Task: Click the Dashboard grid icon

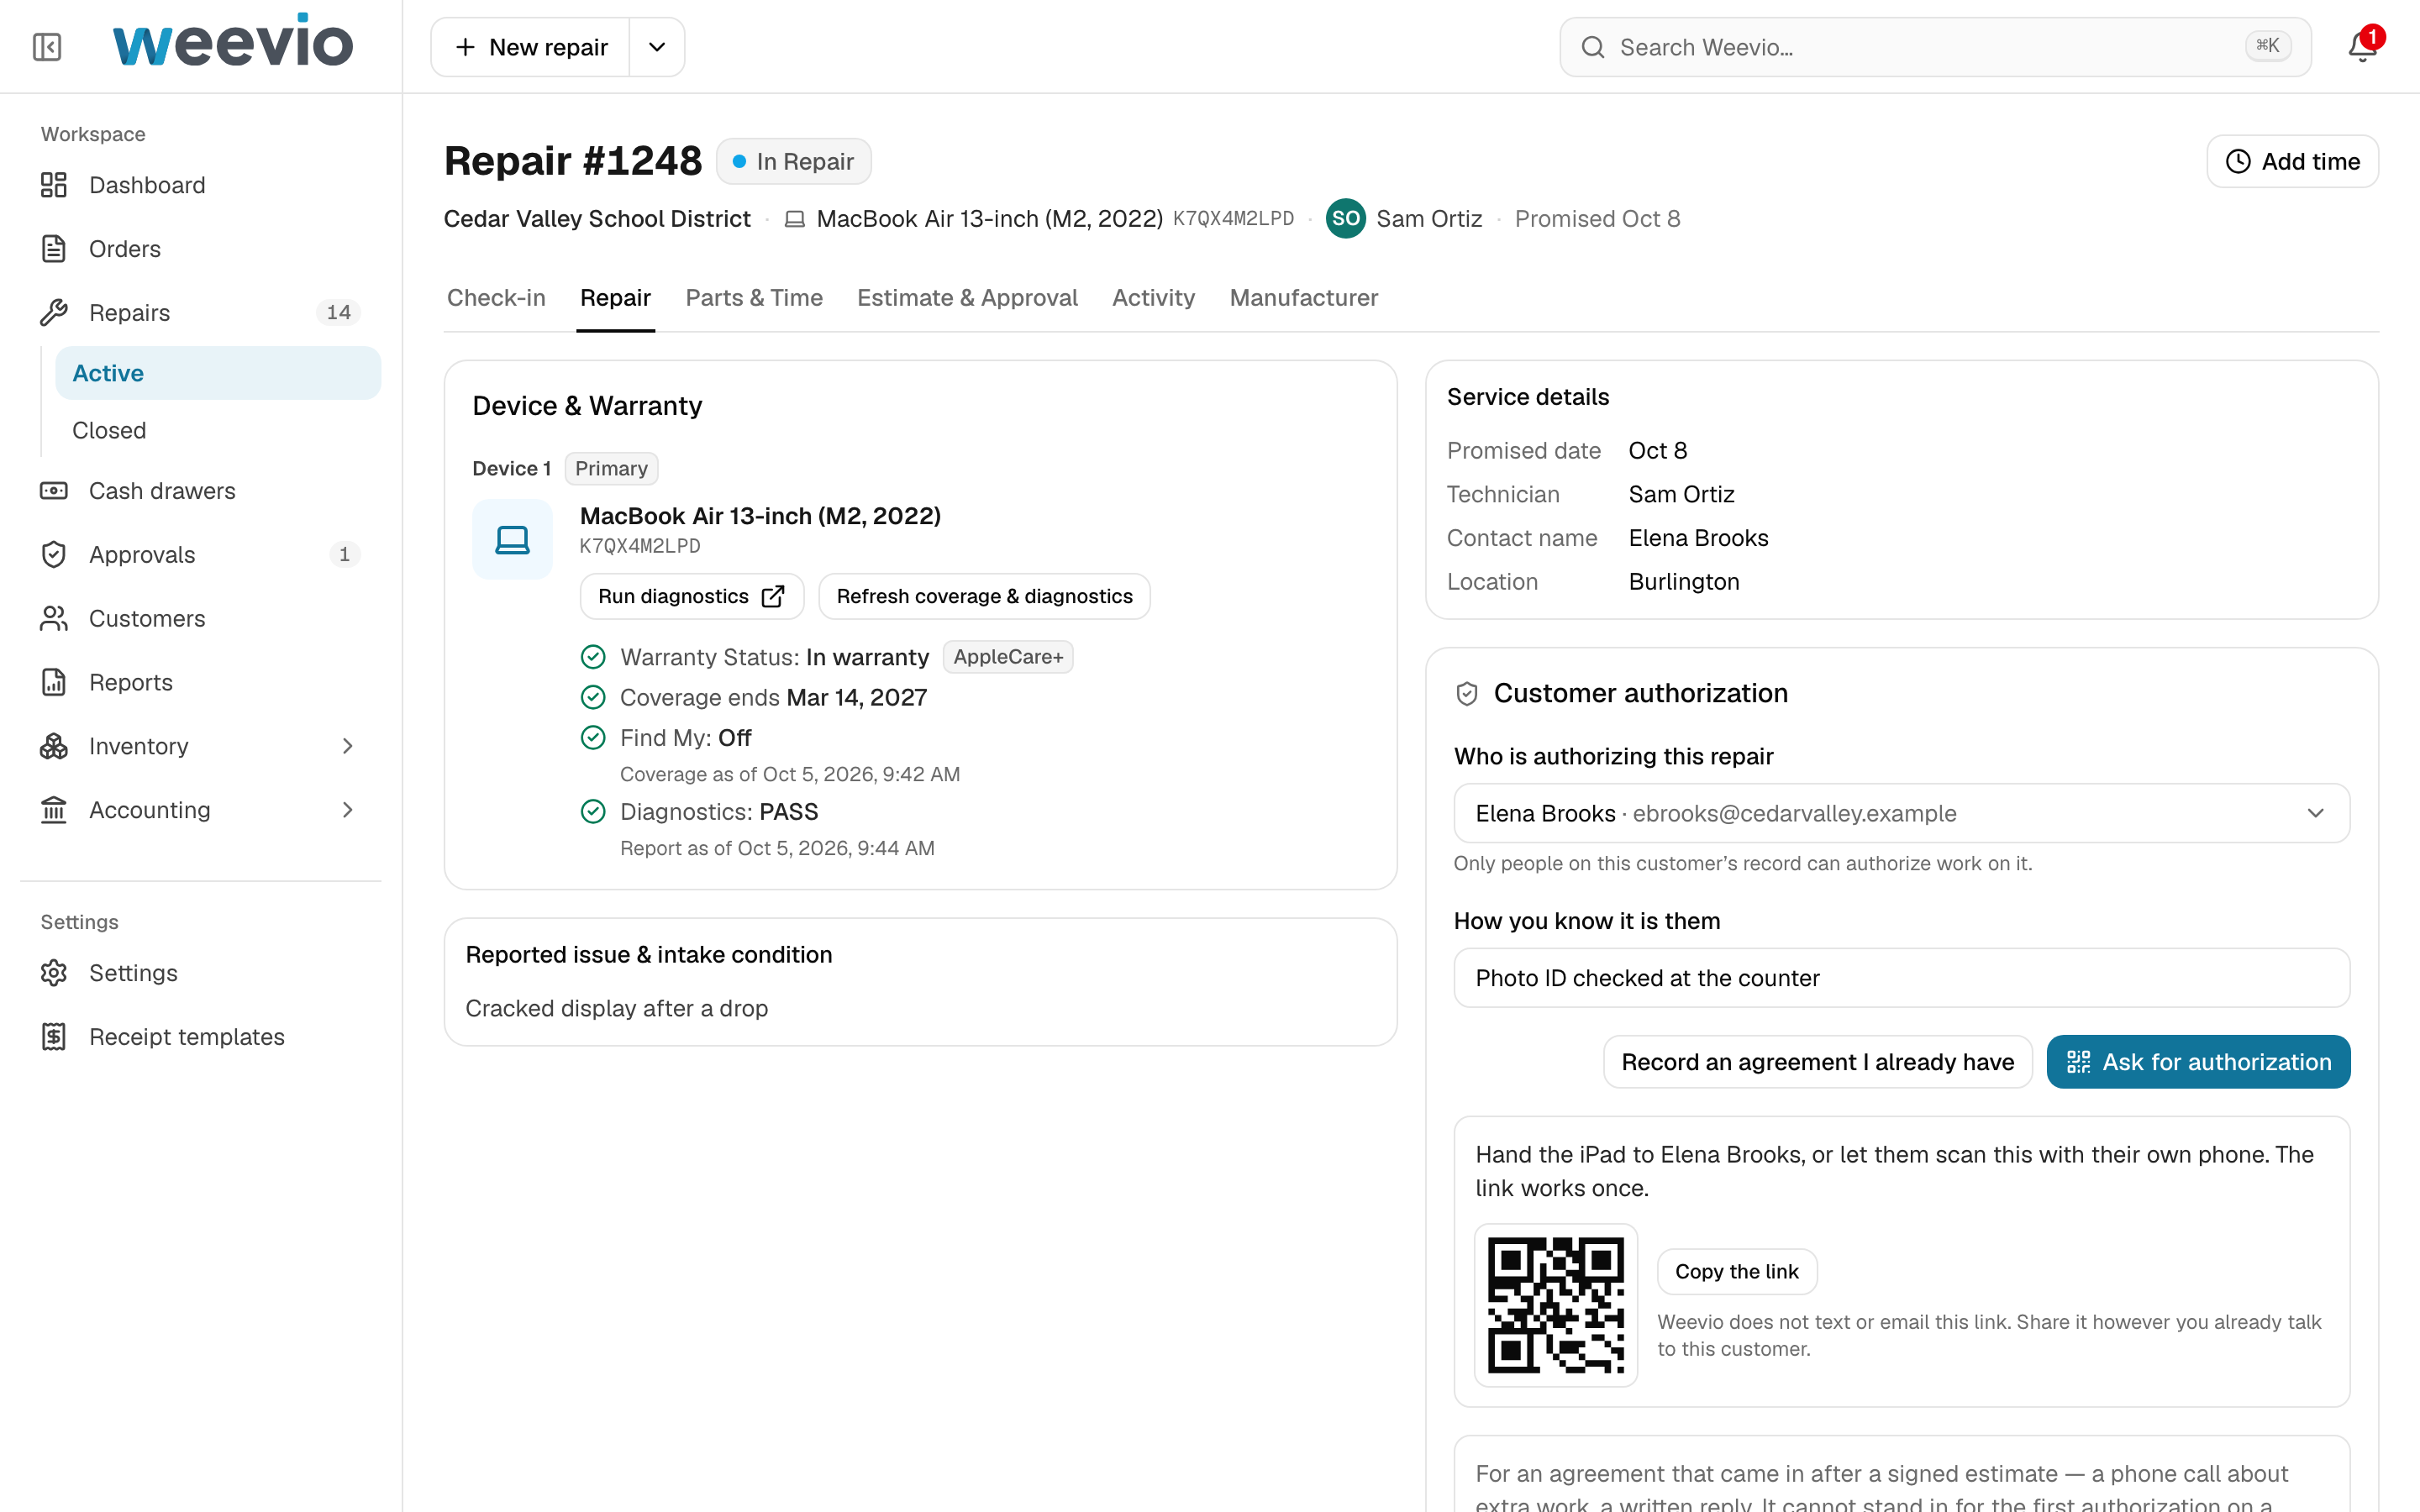Action: (x=54, y=185)
